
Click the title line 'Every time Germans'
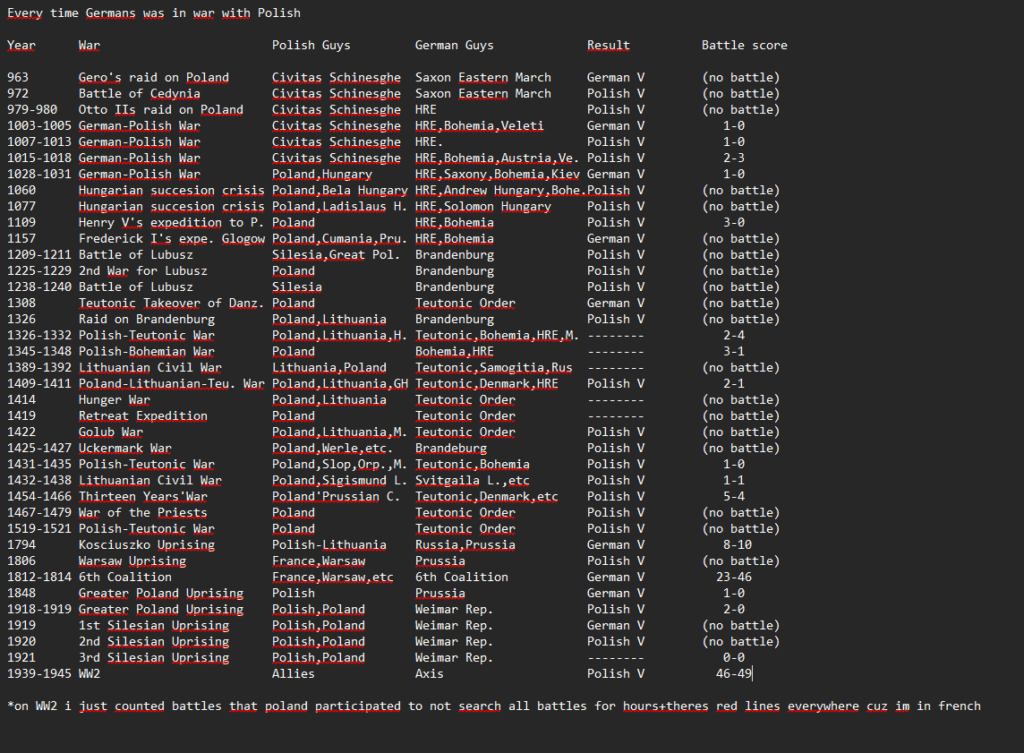[x=154, y=13]
